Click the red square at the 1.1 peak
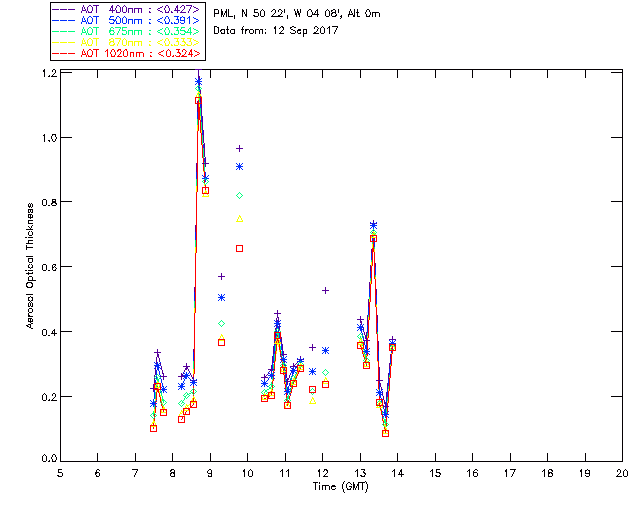The width and height of the screenshot is (640, 512). (x=198, y=100)
